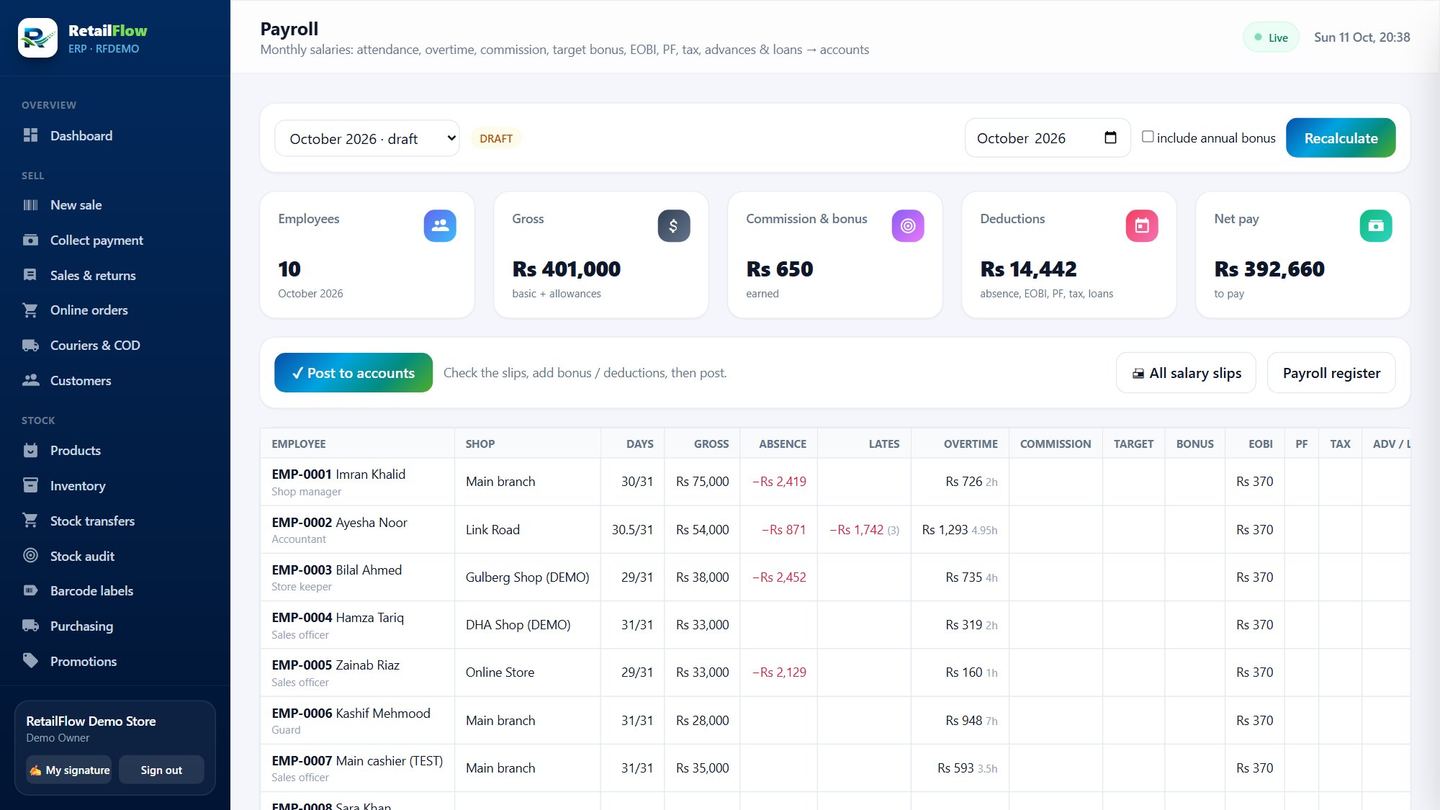The height and width of the screenshot is (810, 1440).
Task: Click the Promotions tag icon
Action: coord(31,661)
